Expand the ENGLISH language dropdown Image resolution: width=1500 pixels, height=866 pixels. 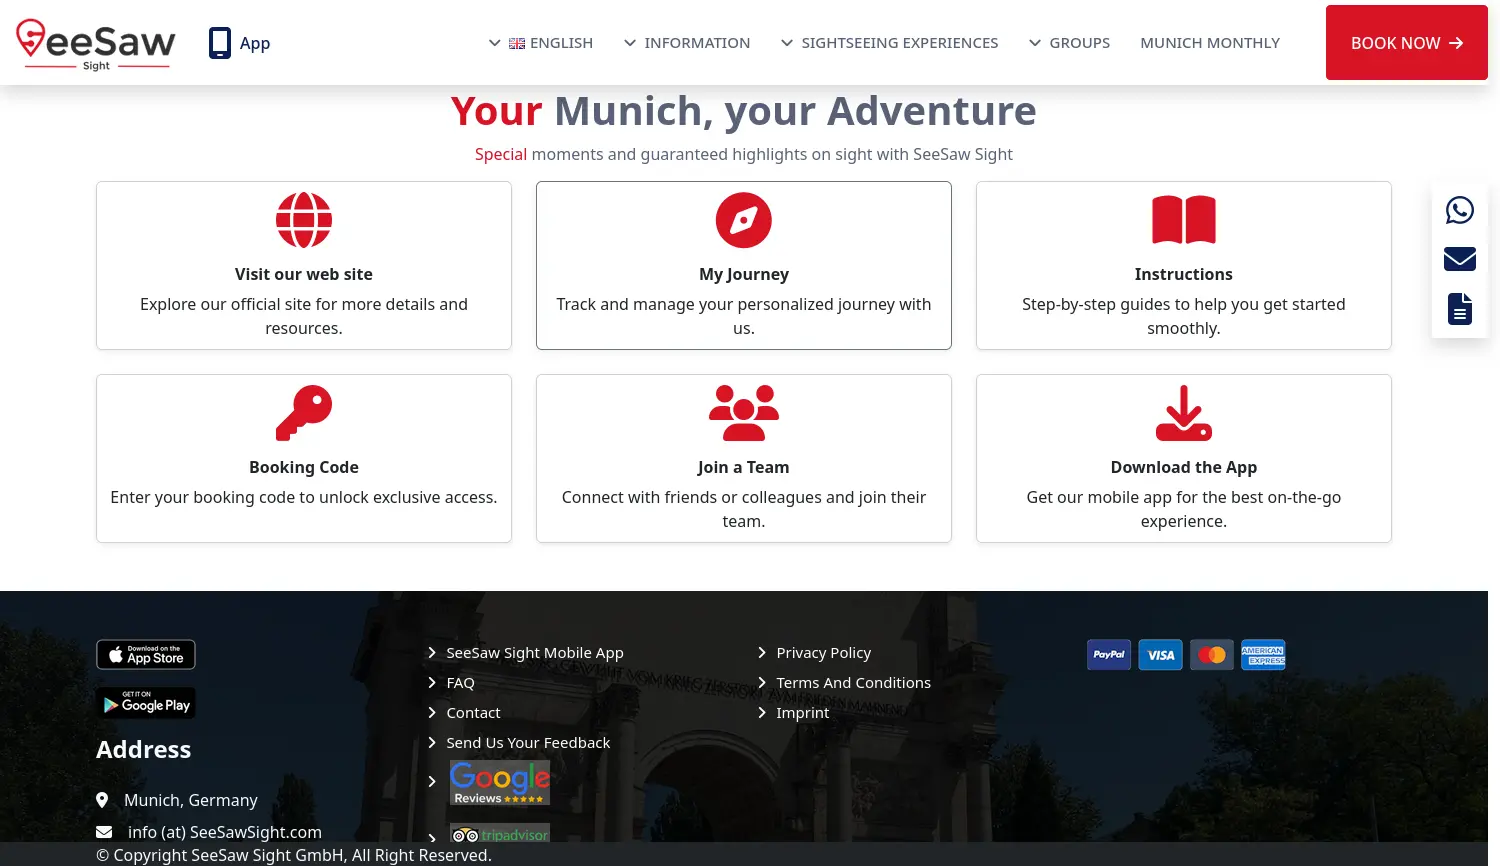[x=551, y=42]
